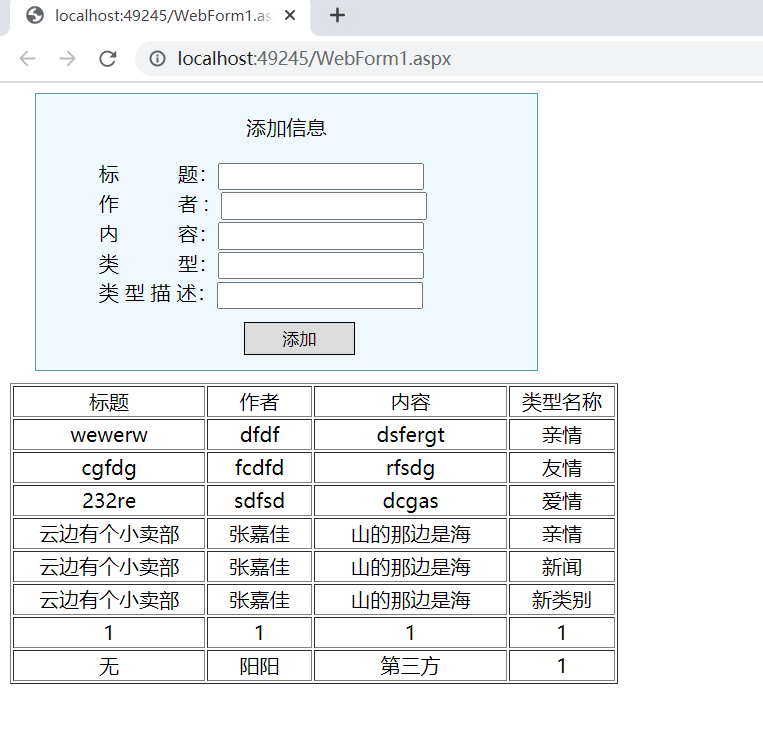Click the 添加 button

click(x=299, y=339)
